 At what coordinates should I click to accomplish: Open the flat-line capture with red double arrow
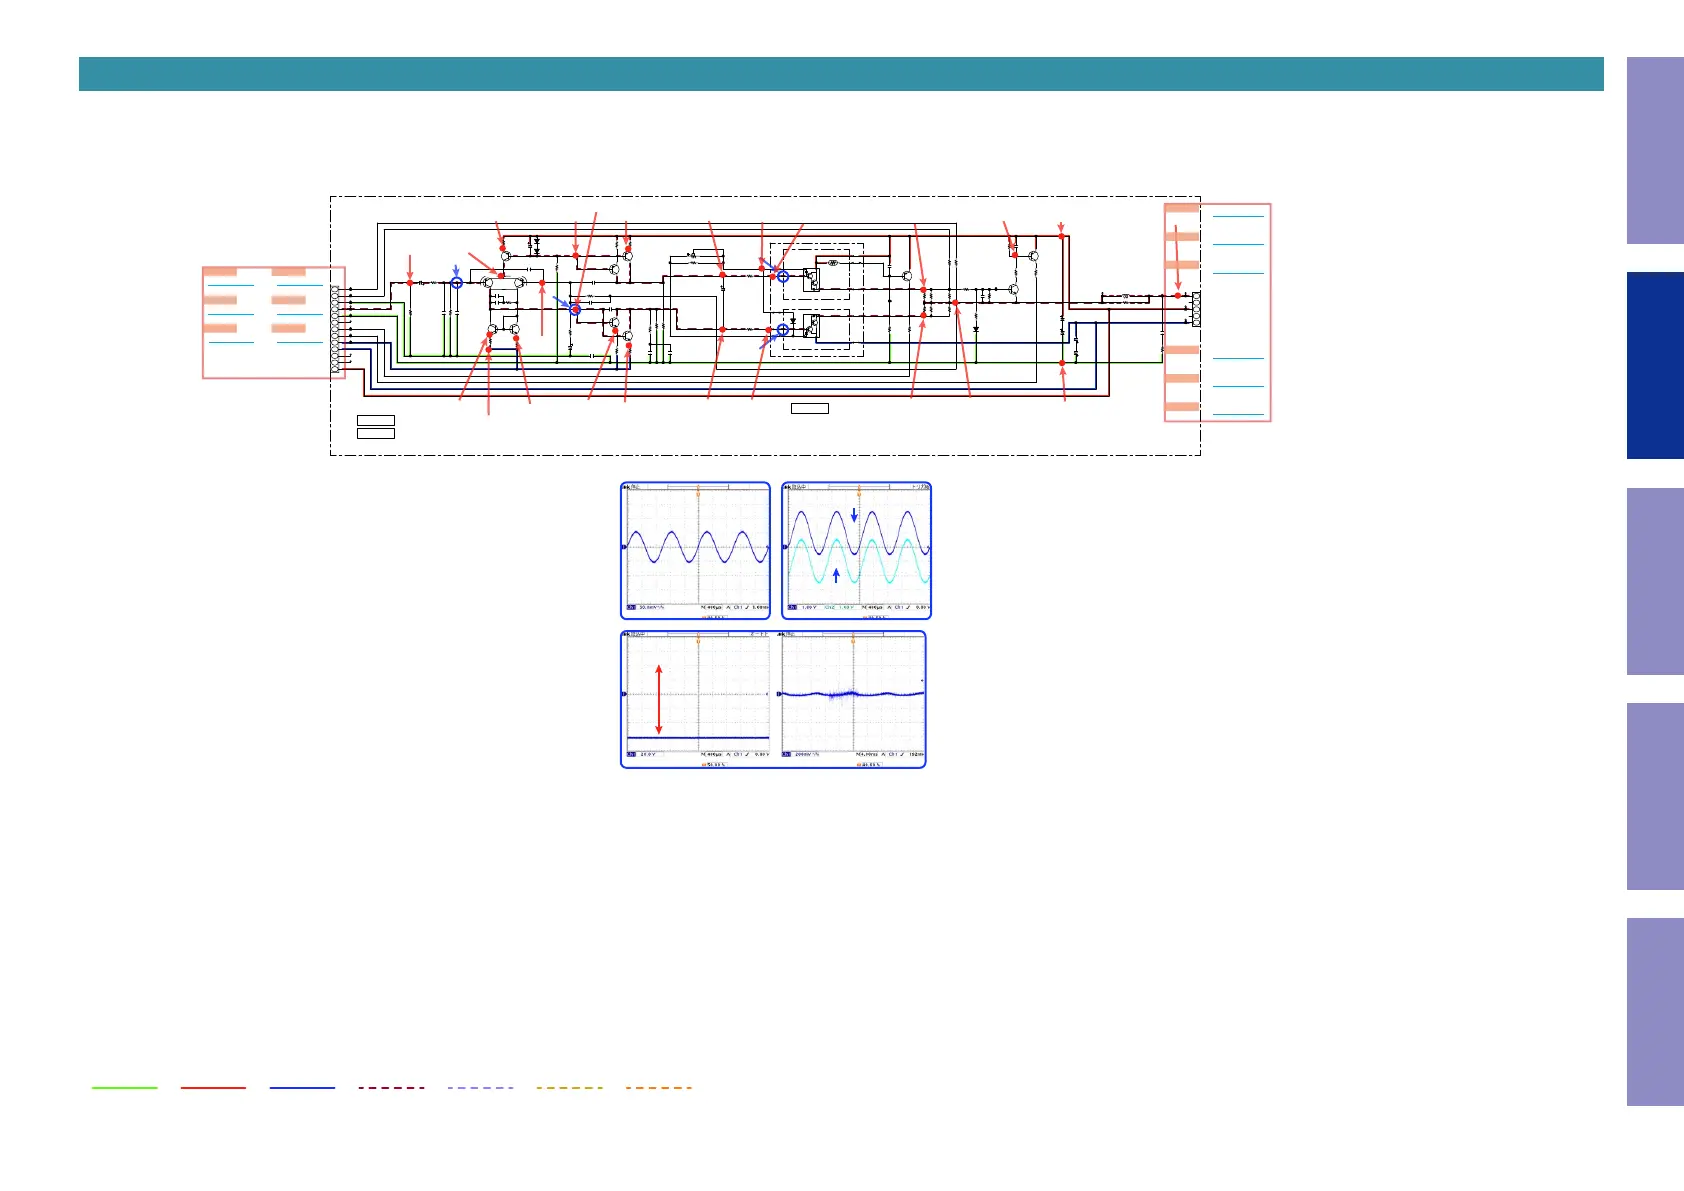(x=697, y=699)
